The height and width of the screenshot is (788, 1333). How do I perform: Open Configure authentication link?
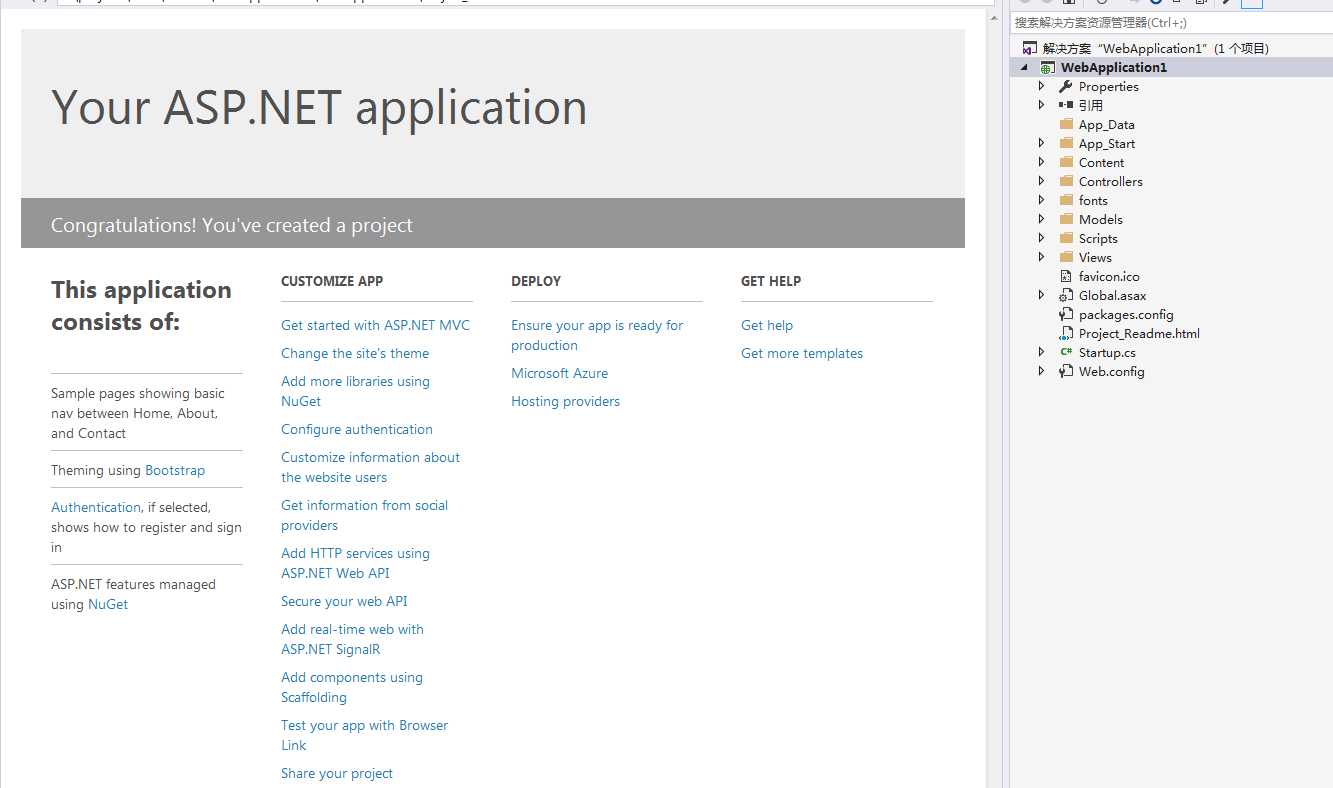[x=357, y=429]
